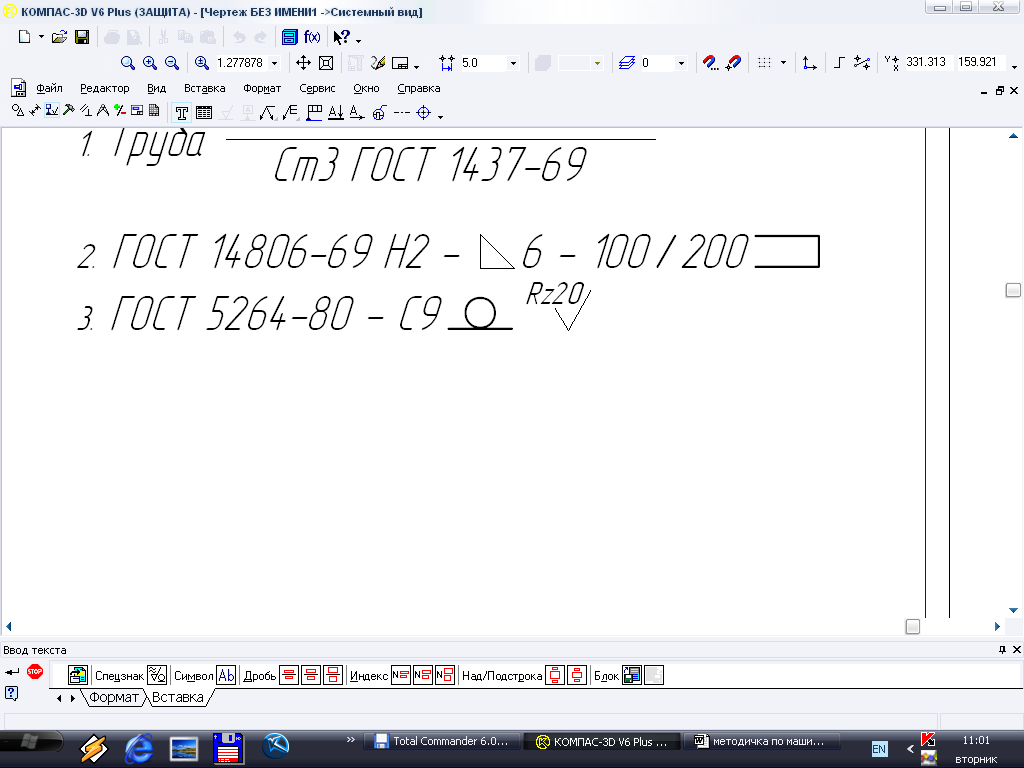Toggle the snaps magnet icon
This screenshot has height=768, width=1024.
(x=733, y=63)
